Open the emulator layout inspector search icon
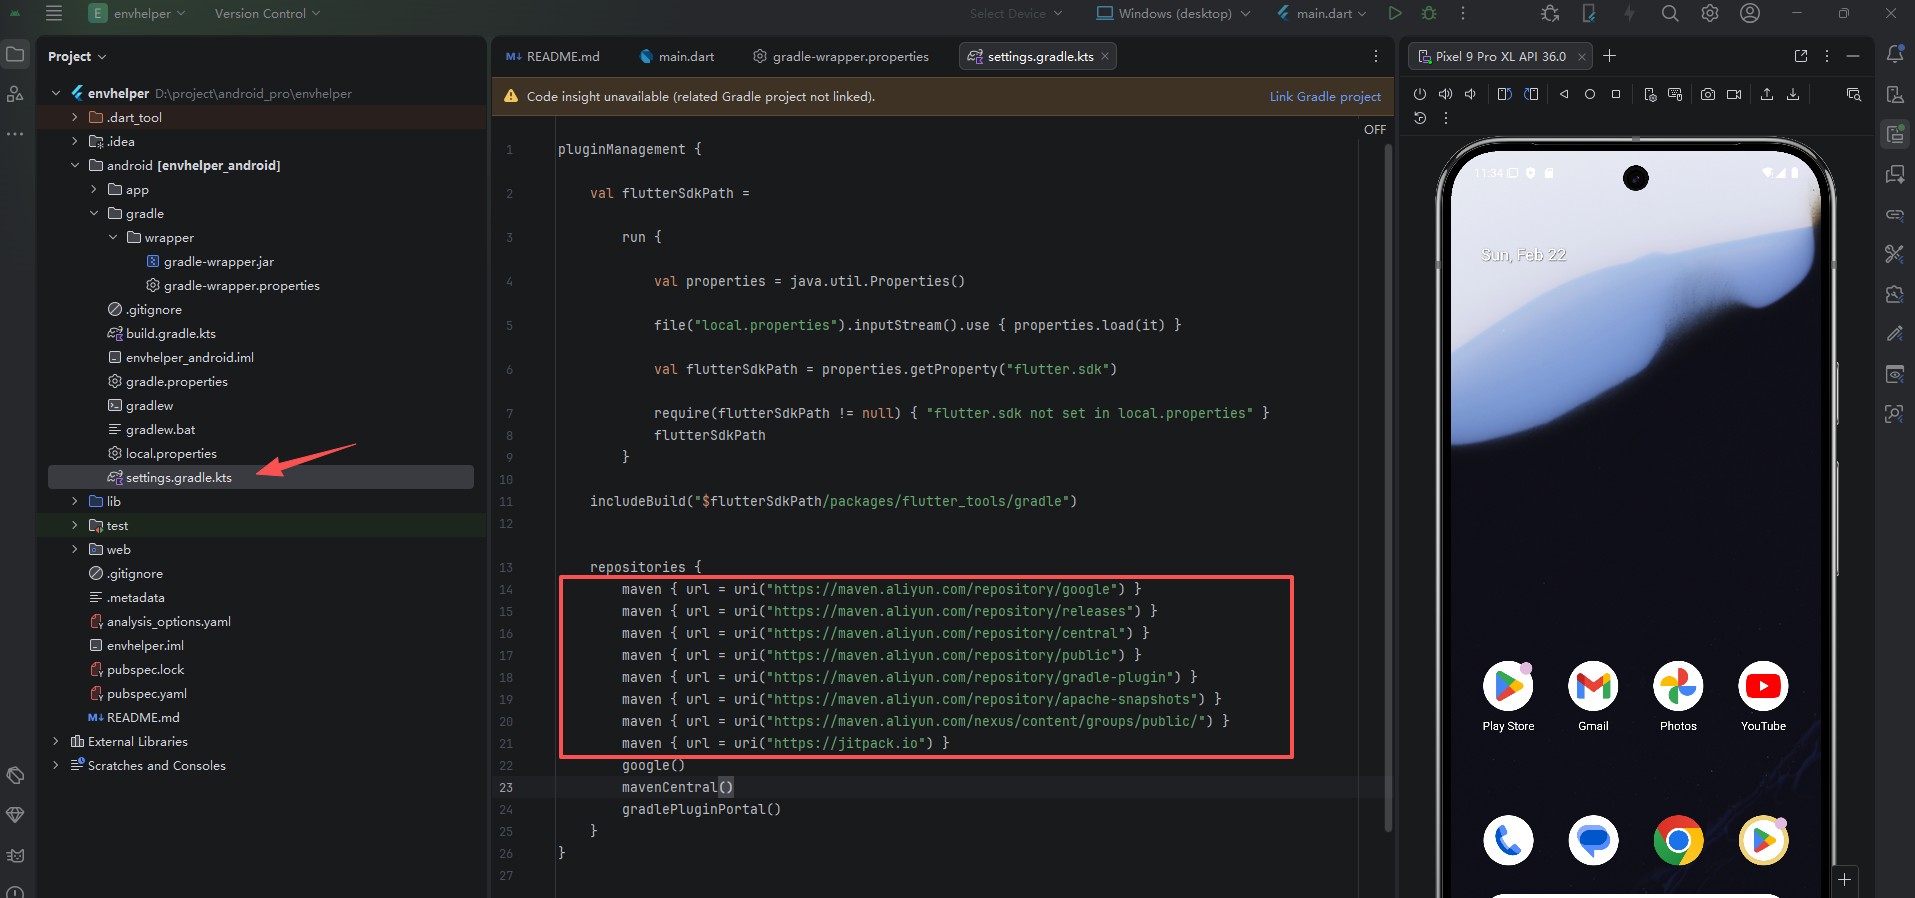 click(1854, 94)
